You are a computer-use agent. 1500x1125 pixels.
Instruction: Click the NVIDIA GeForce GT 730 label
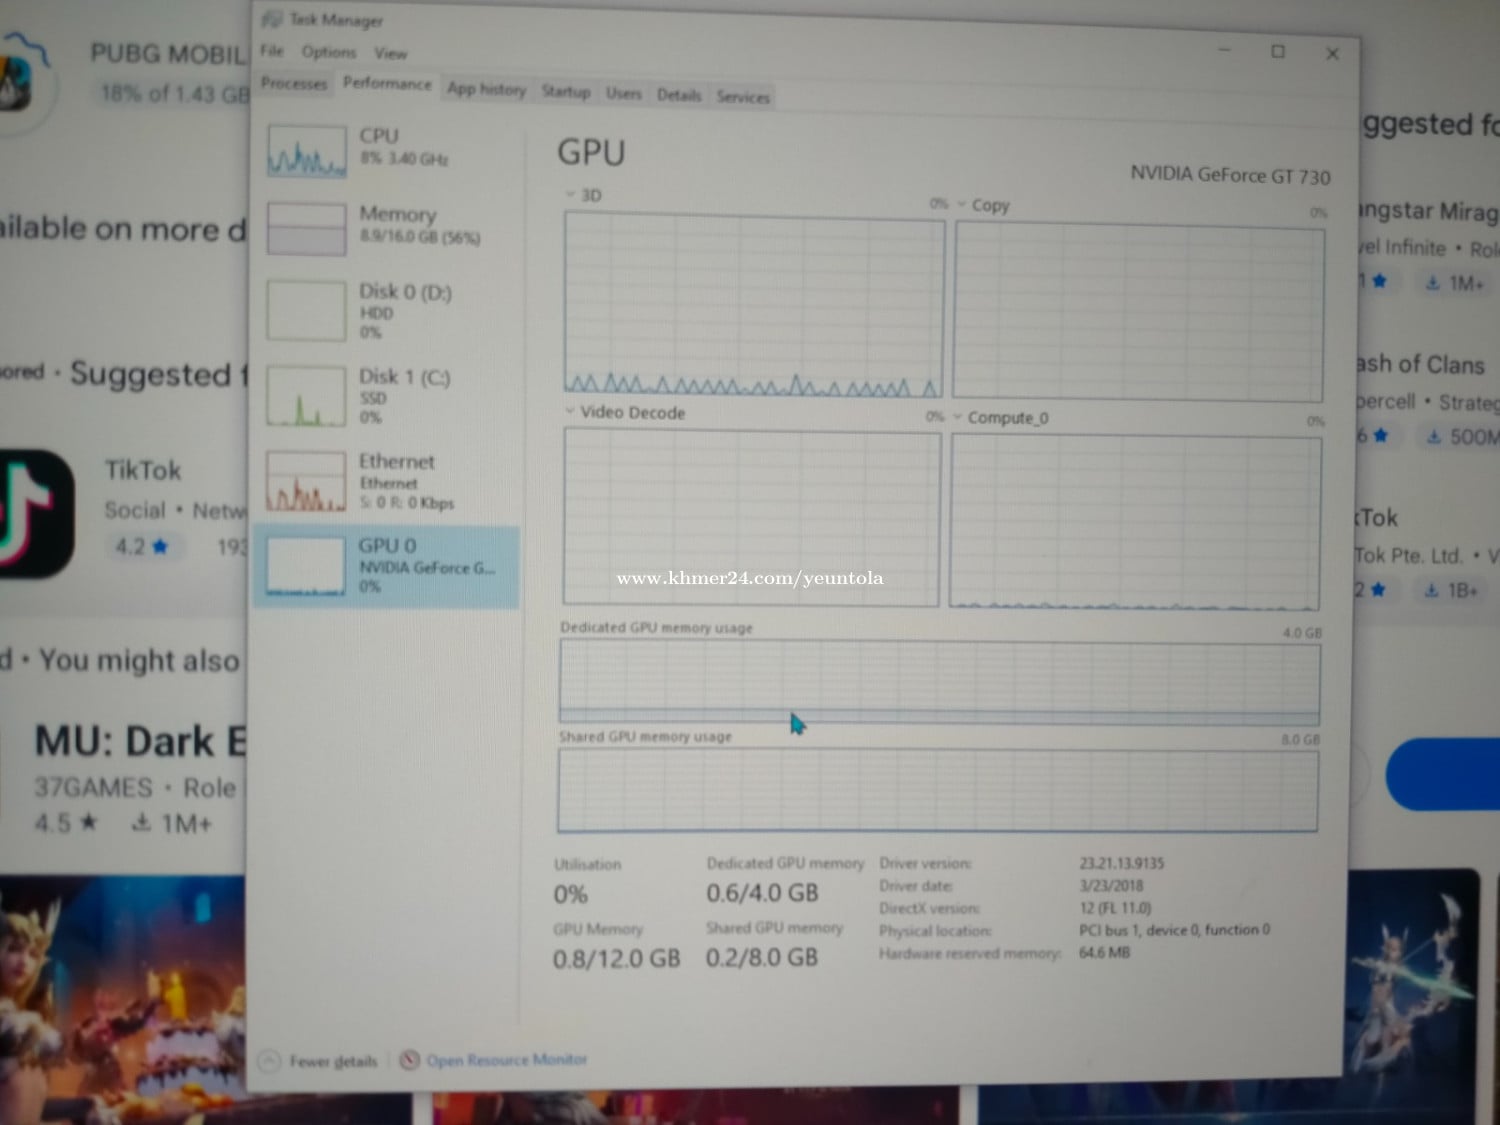click(1230, 175)
